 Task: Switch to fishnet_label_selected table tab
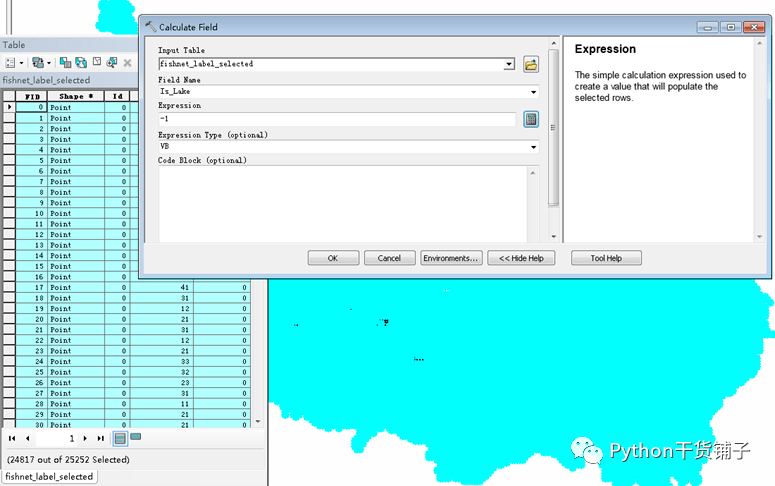pyautogui.click(x=49, y=477)
